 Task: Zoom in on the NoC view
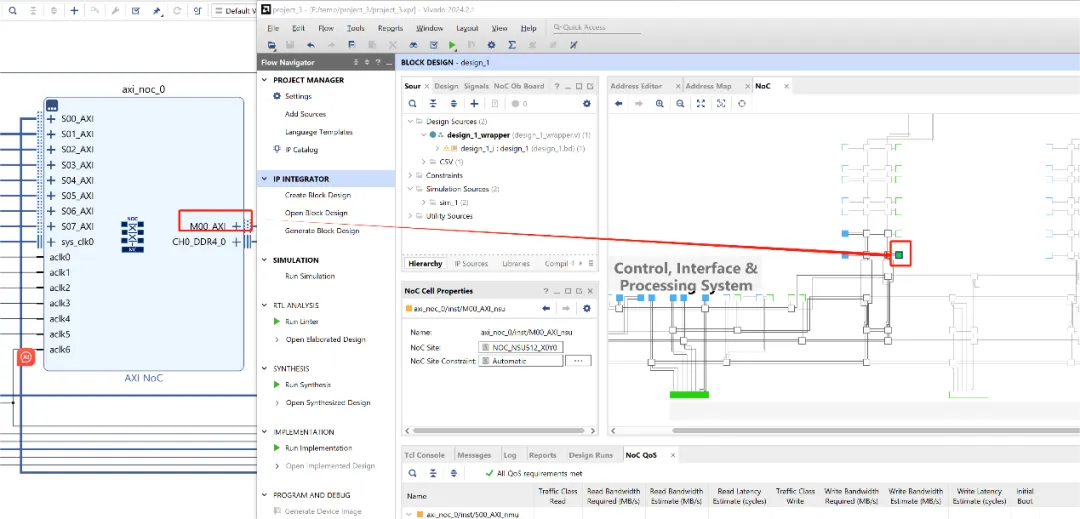click(x=659, y=103)
